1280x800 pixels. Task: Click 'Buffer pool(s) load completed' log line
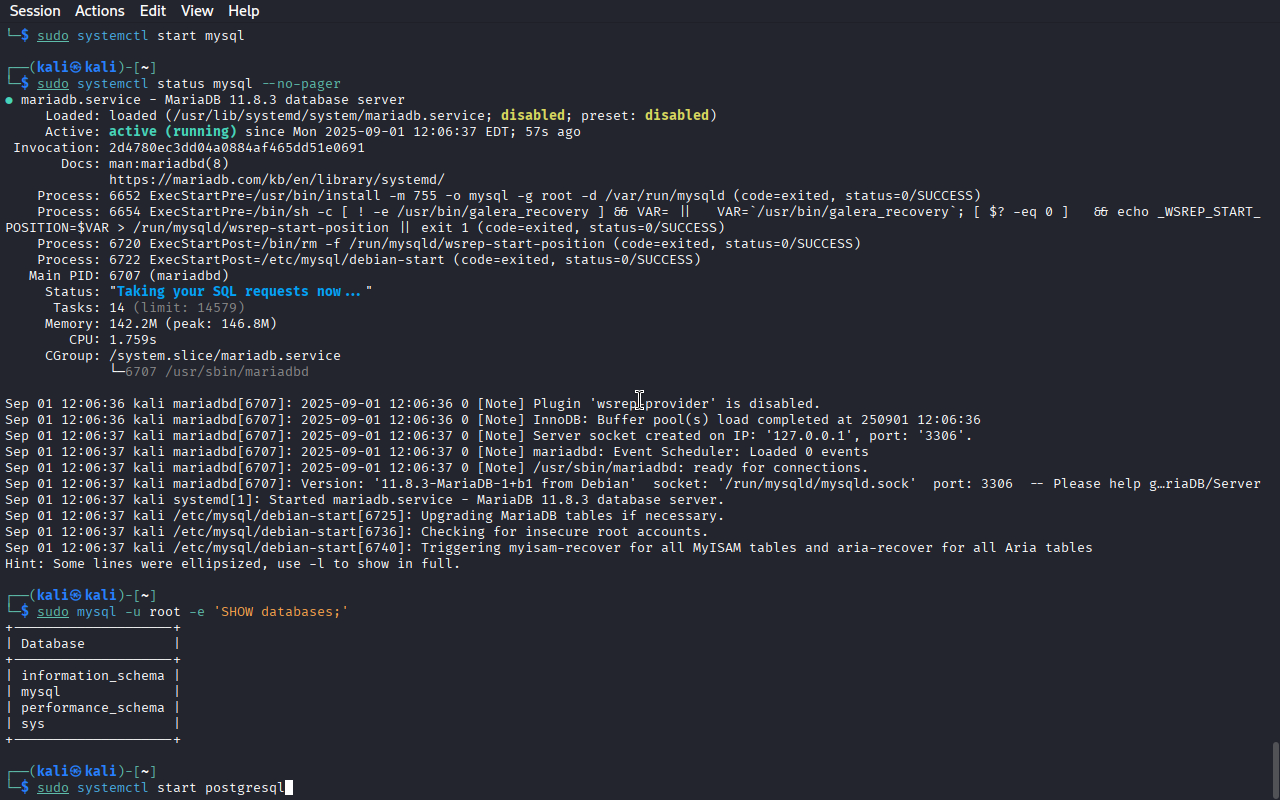pos(493,420)
